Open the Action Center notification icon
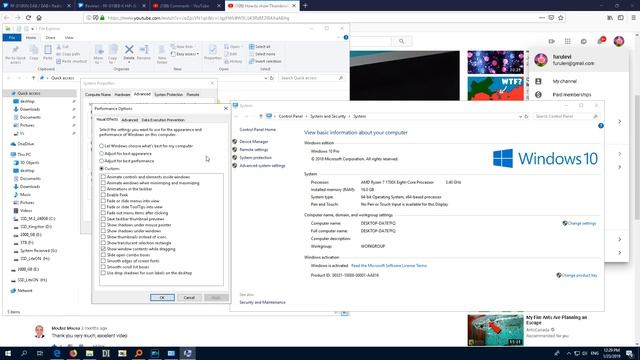The height and width of the screenshot is (360, 640). 629,353
